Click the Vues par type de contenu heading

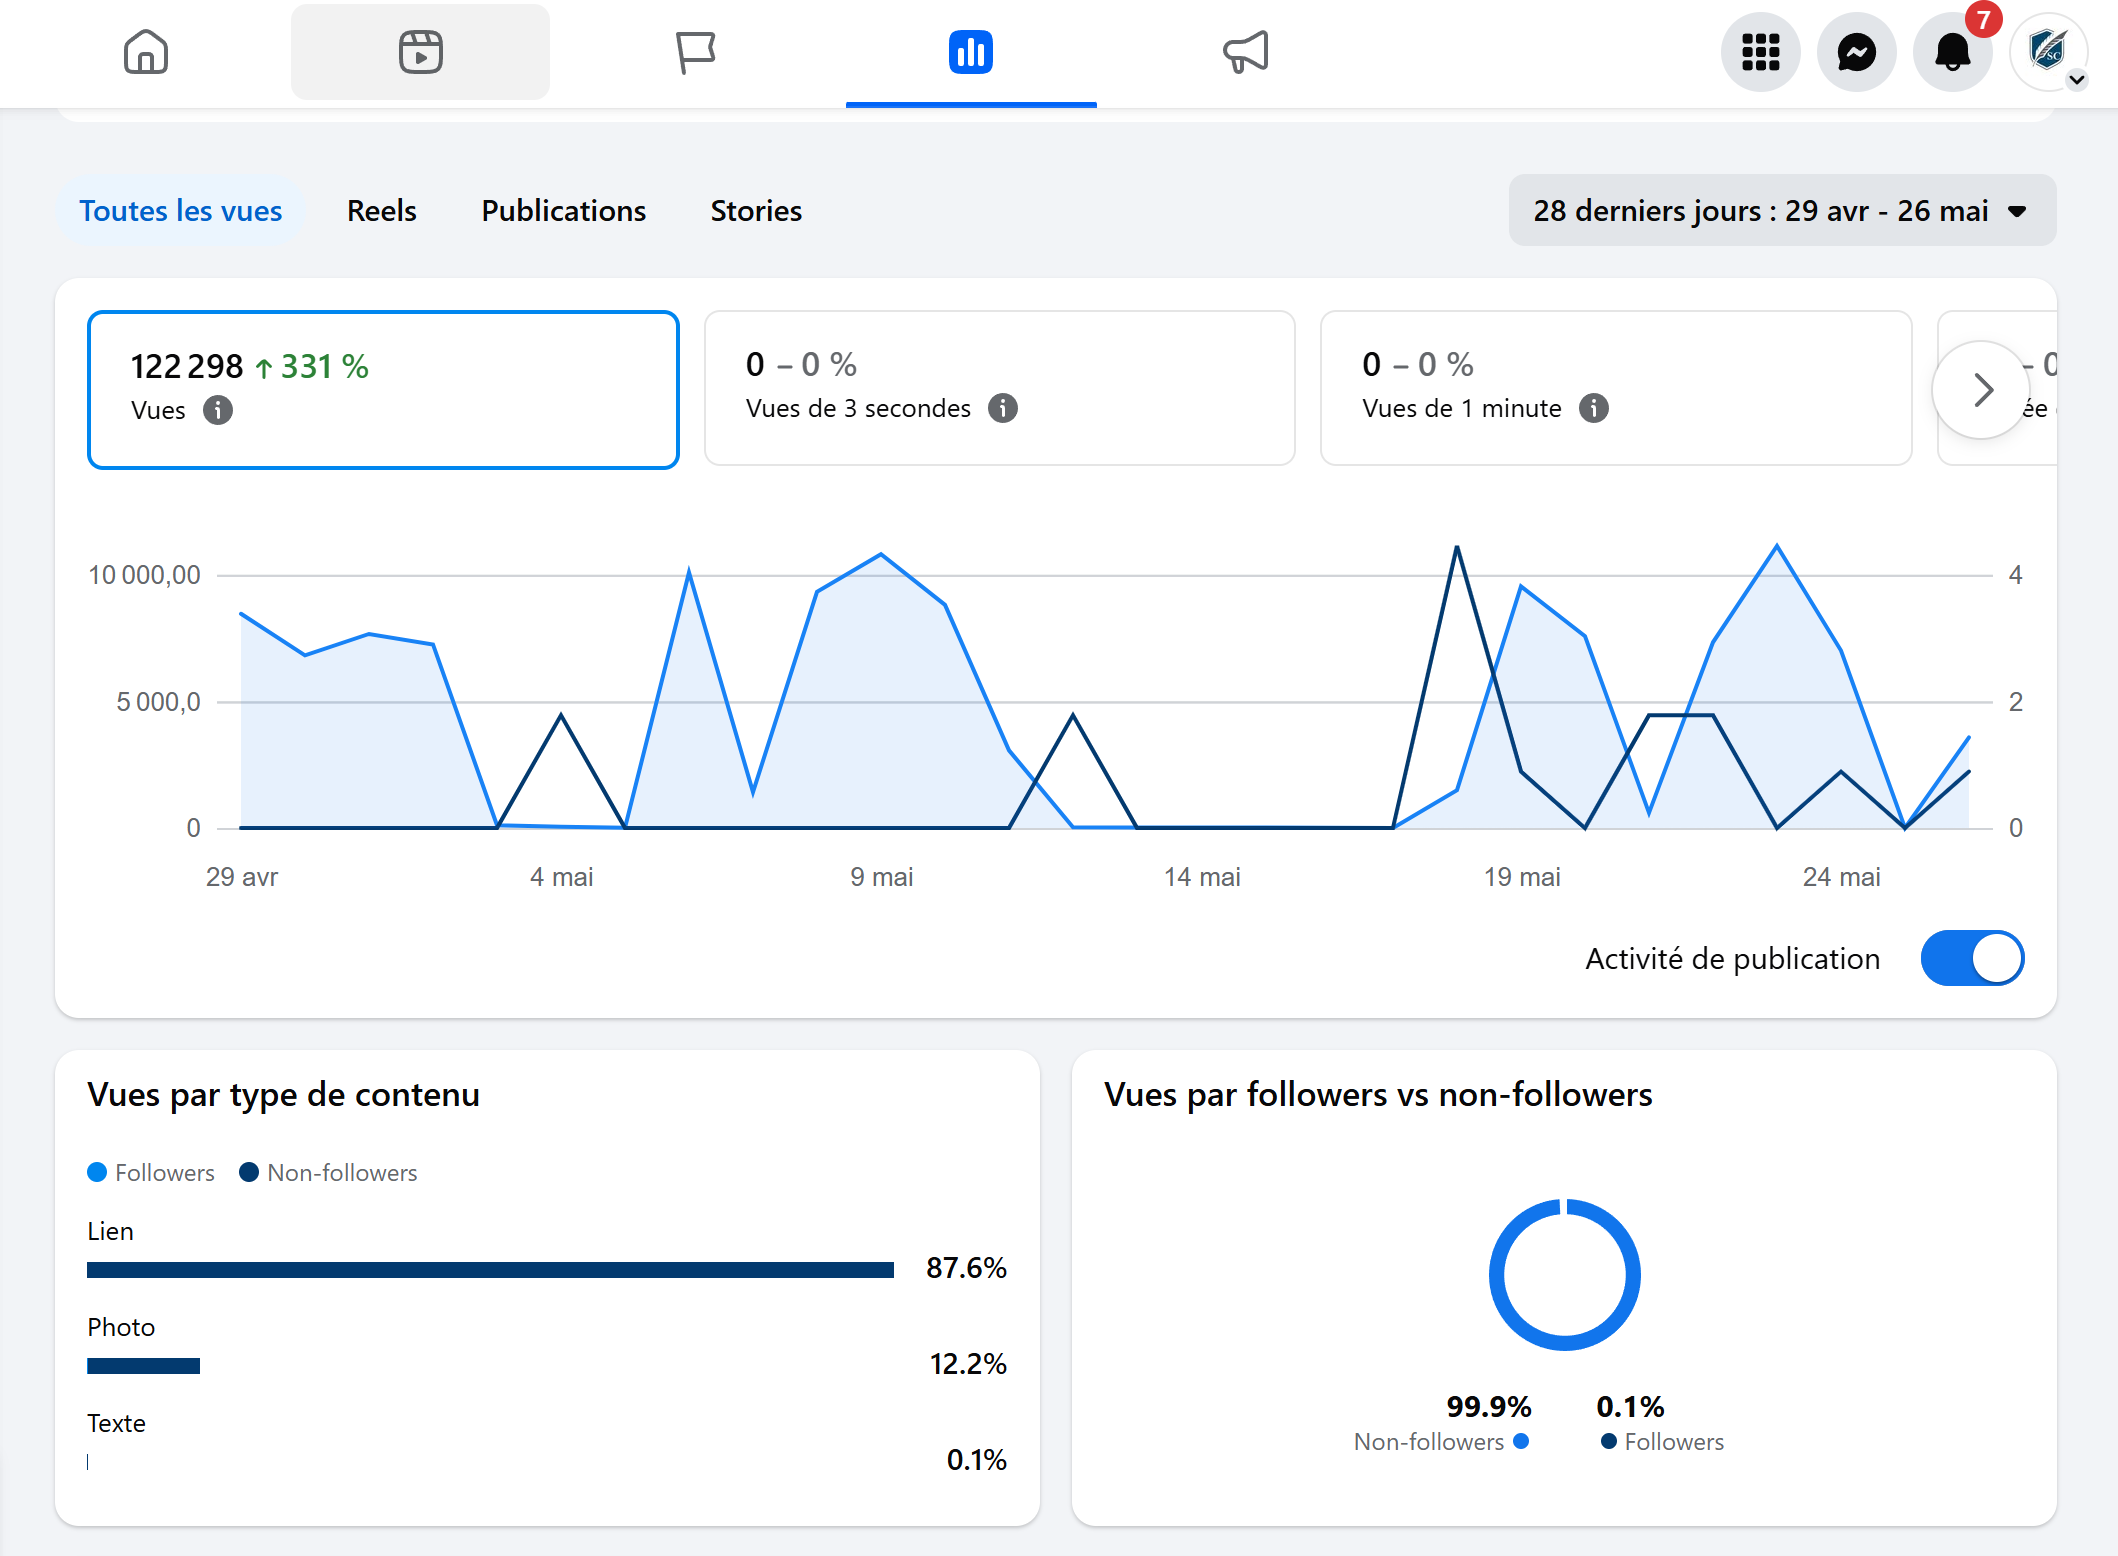(284, 1094)
